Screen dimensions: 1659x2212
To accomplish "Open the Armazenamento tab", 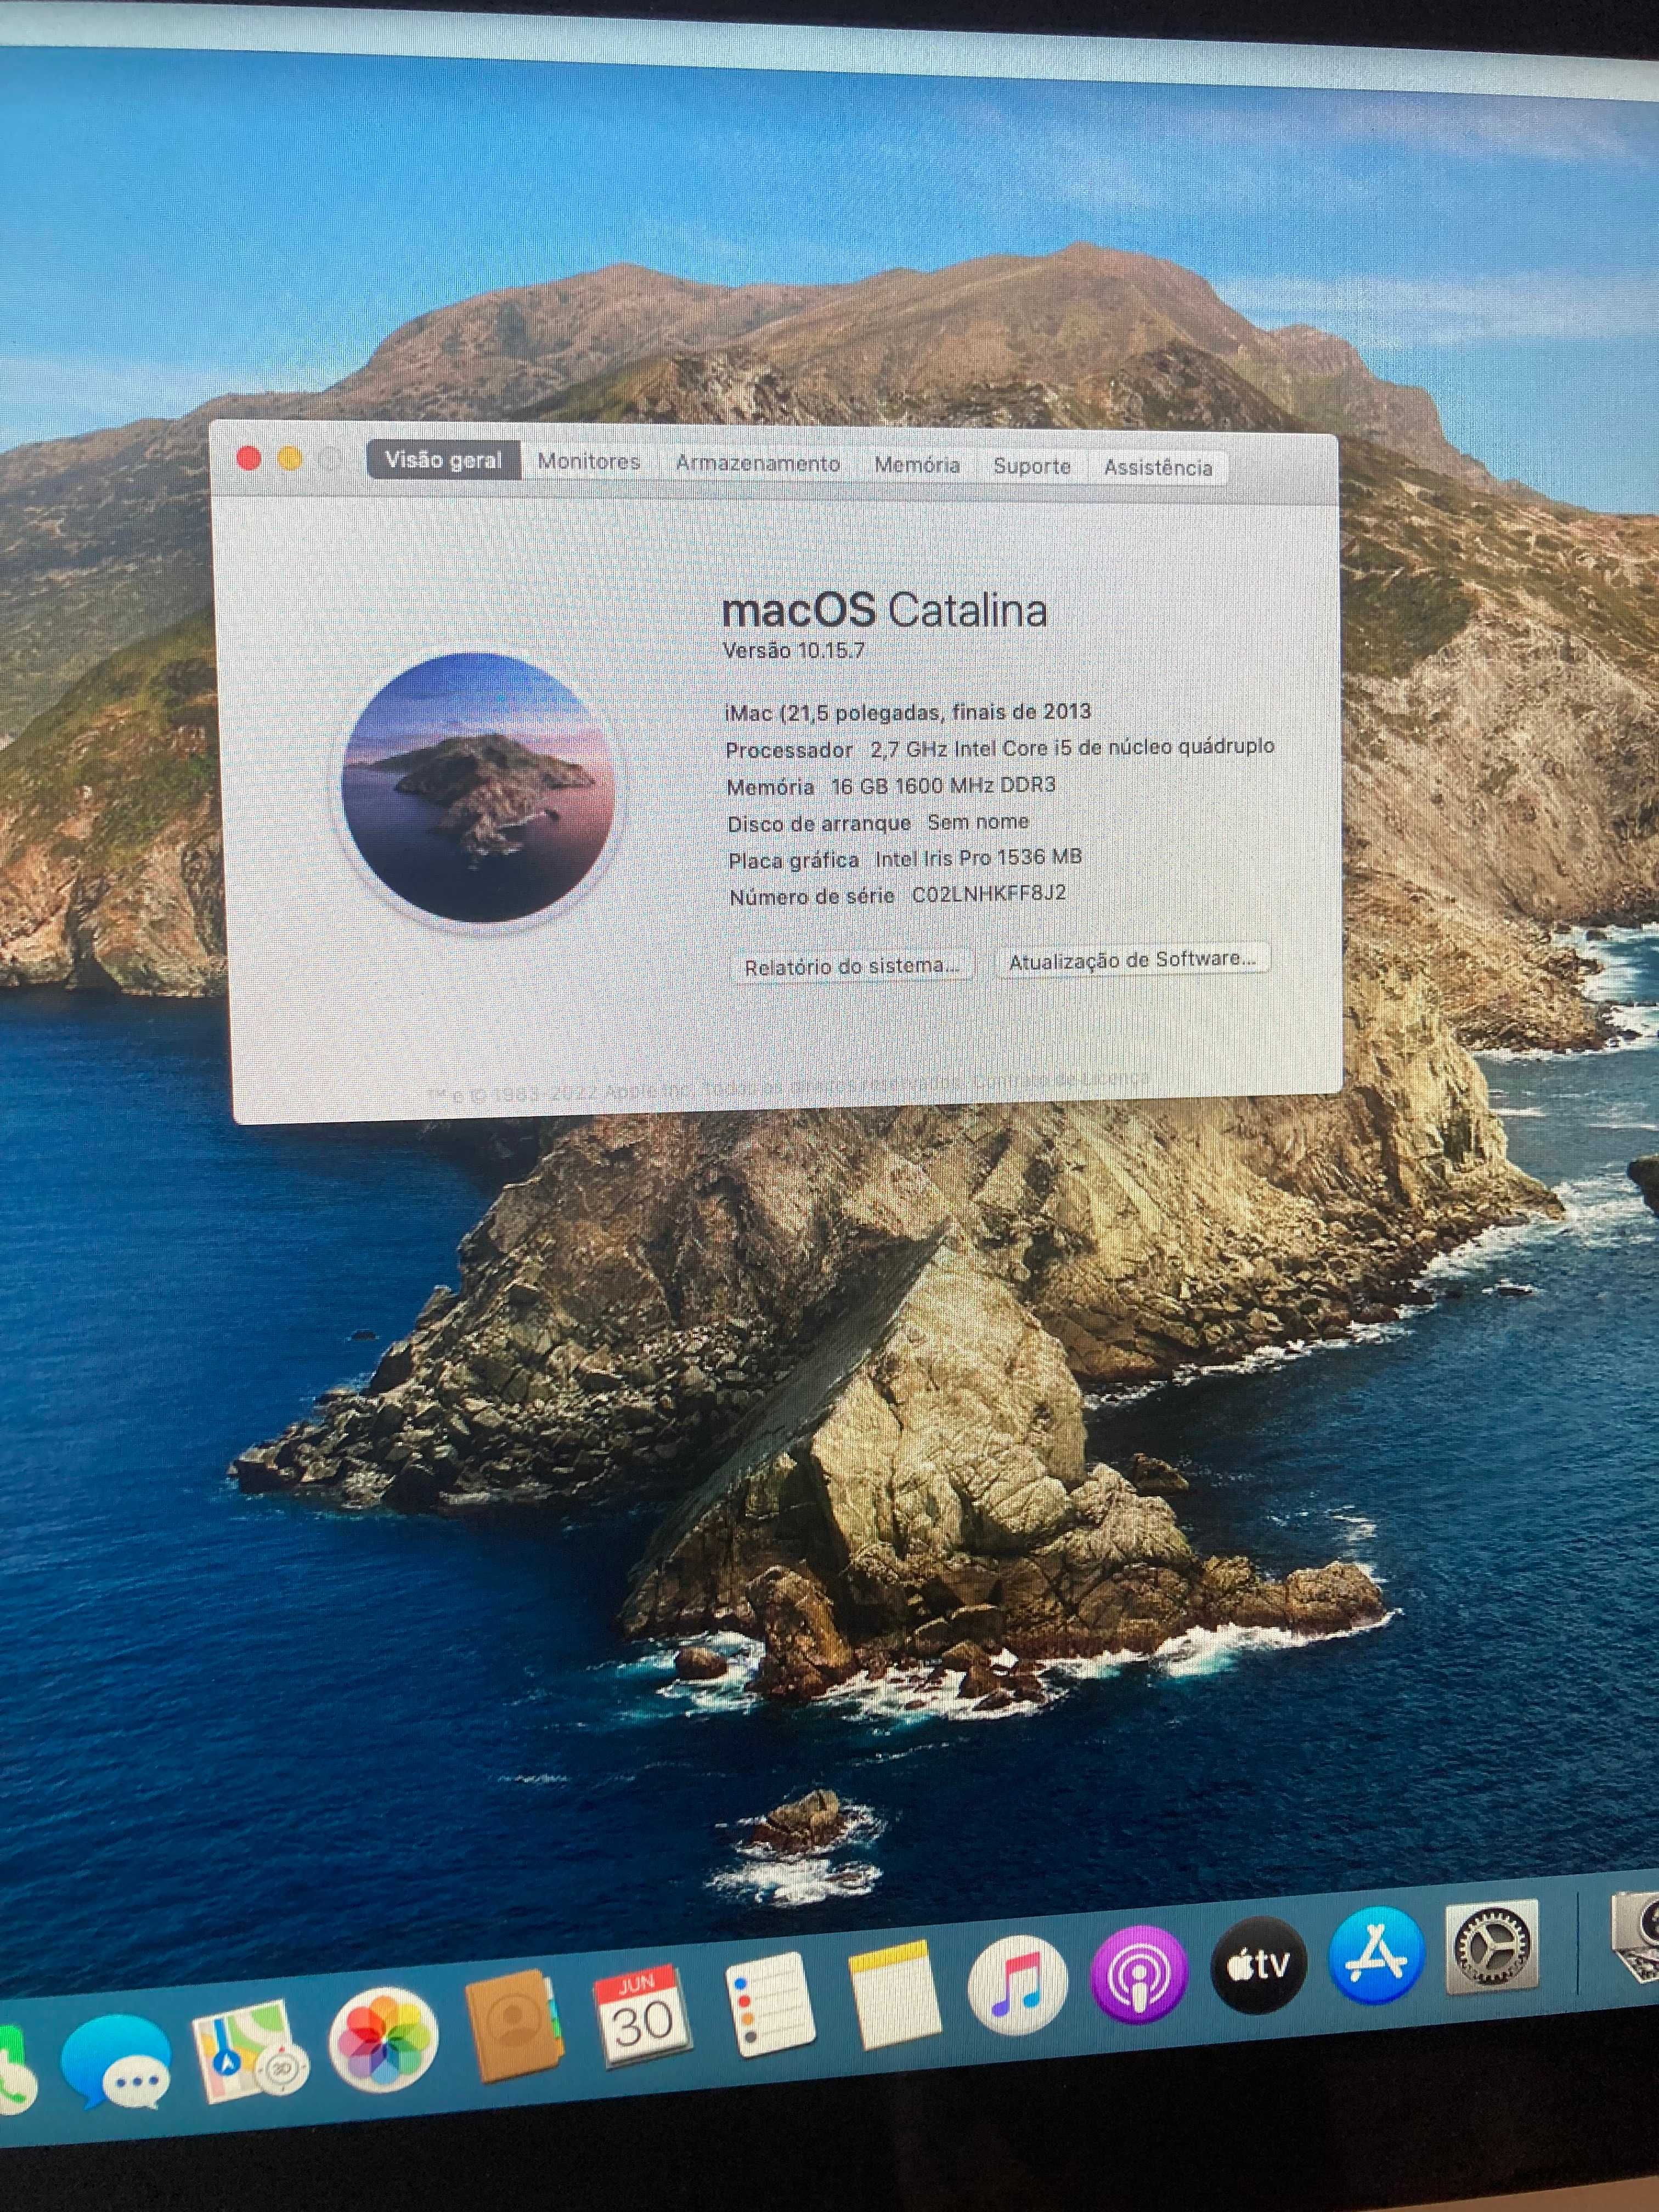I will (757, 463).
